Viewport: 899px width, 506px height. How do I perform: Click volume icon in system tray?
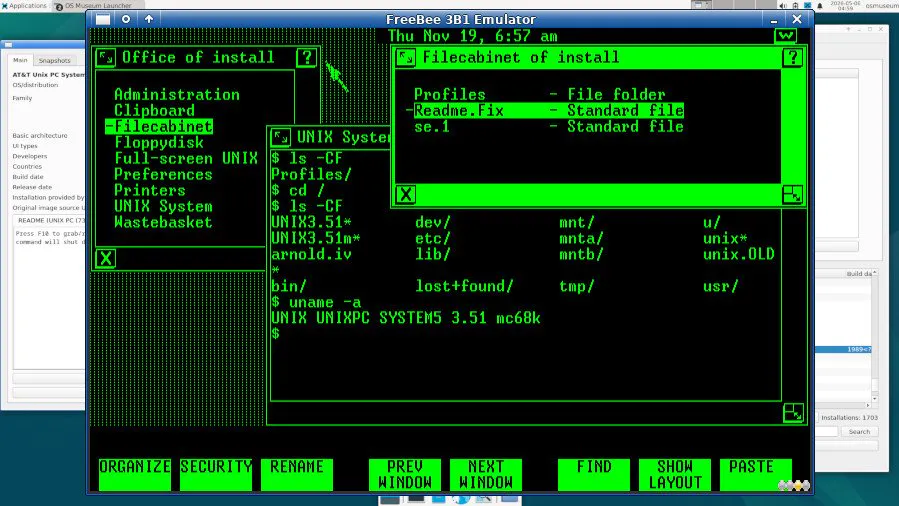783,6
